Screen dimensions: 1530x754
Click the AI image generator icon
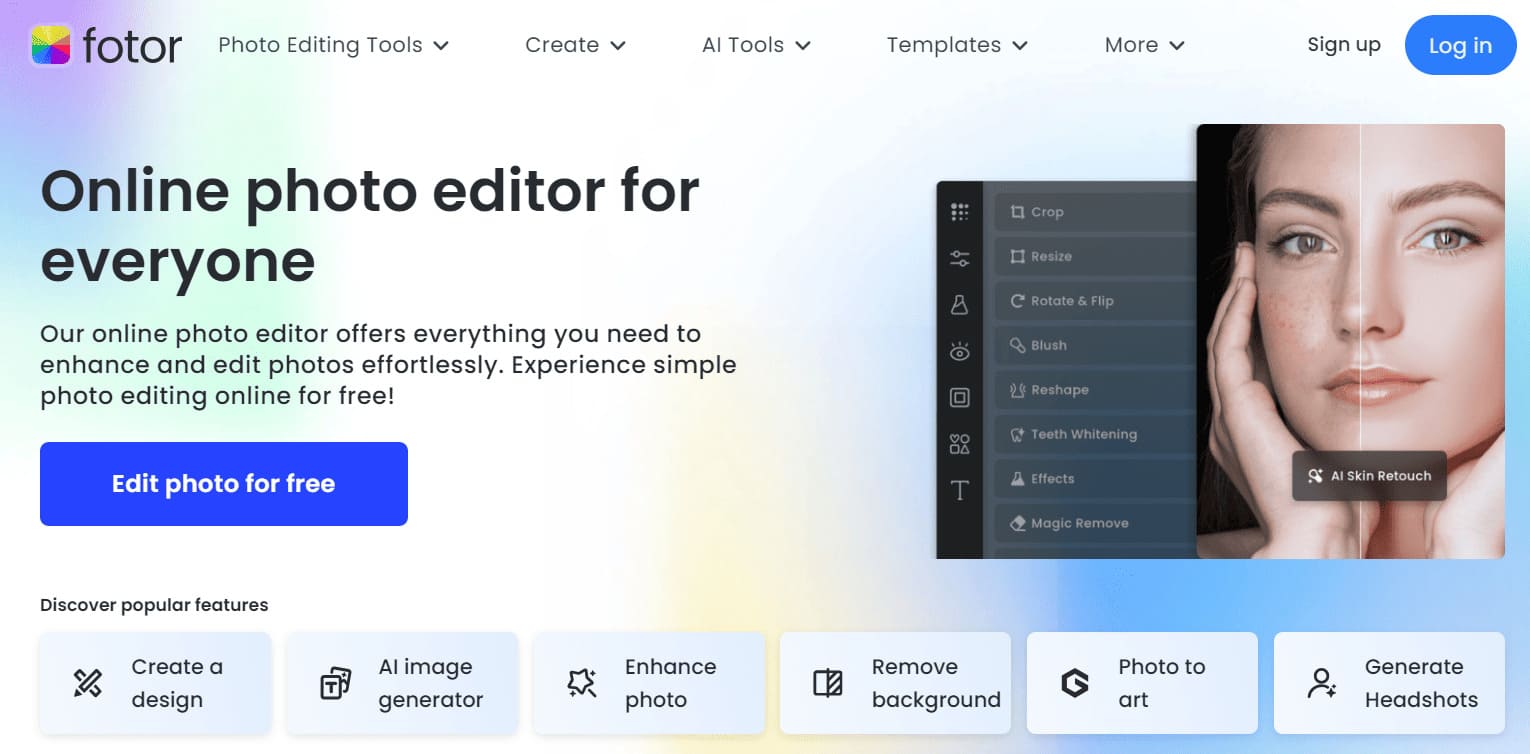(335, 683)
